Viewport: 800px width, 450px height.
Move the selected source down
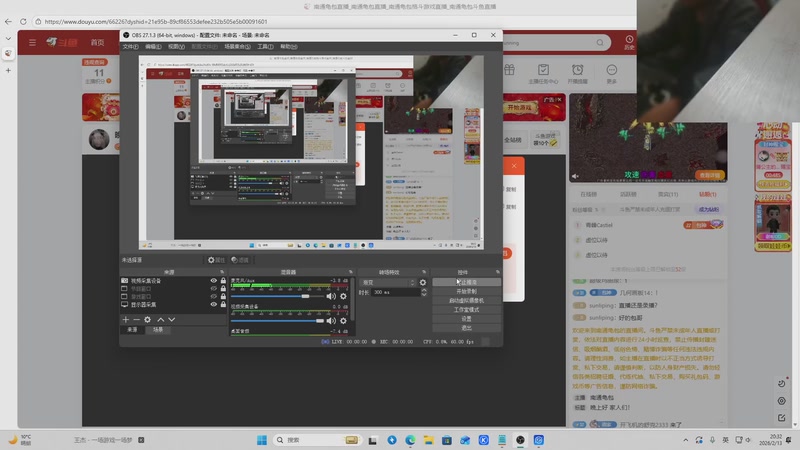(x=171, y=319)
